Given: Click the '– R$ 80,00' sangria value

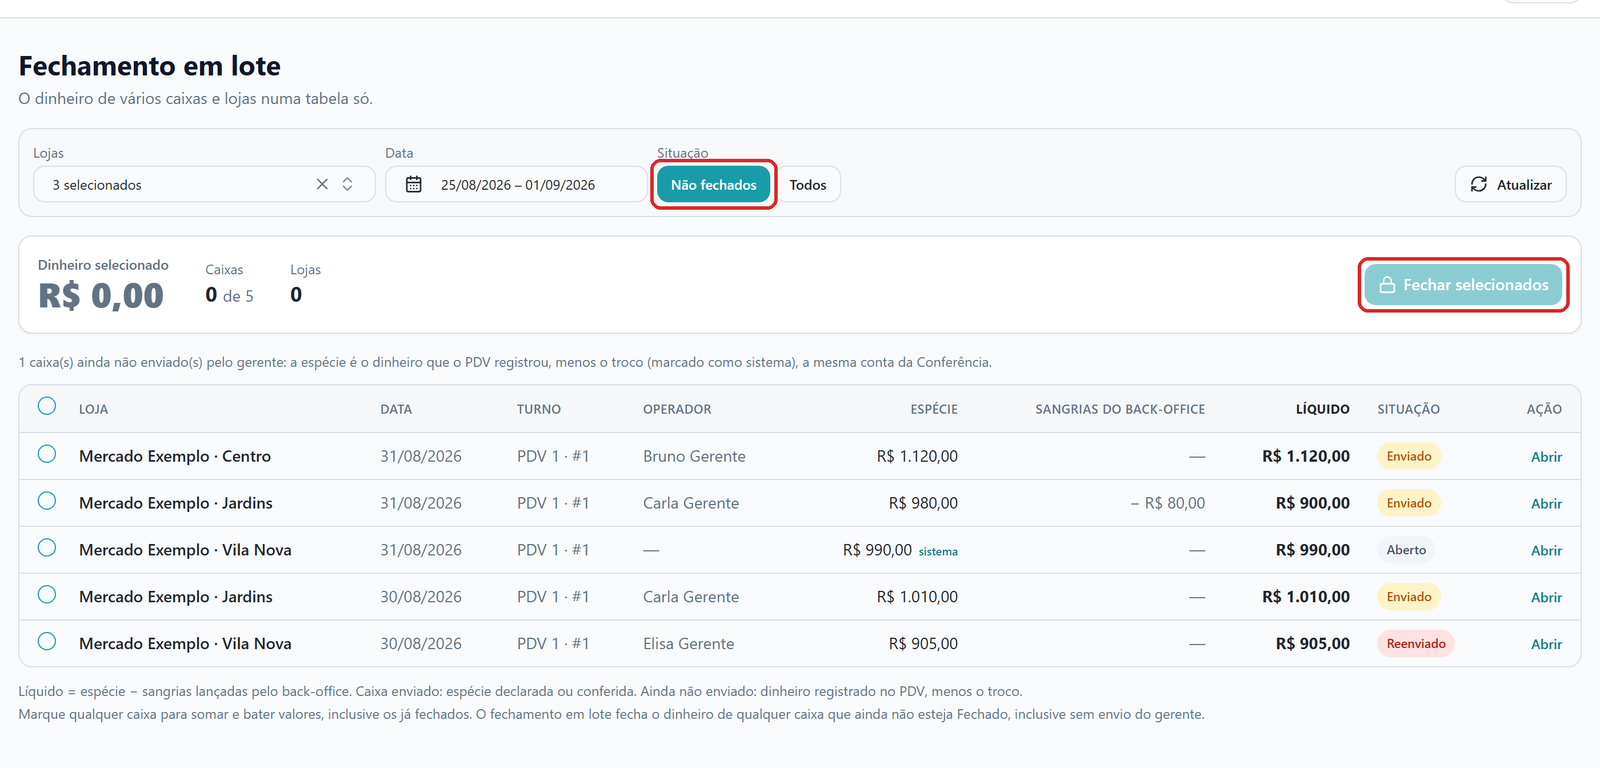Looking at the screenshot, I should [x=1168, y=503].
